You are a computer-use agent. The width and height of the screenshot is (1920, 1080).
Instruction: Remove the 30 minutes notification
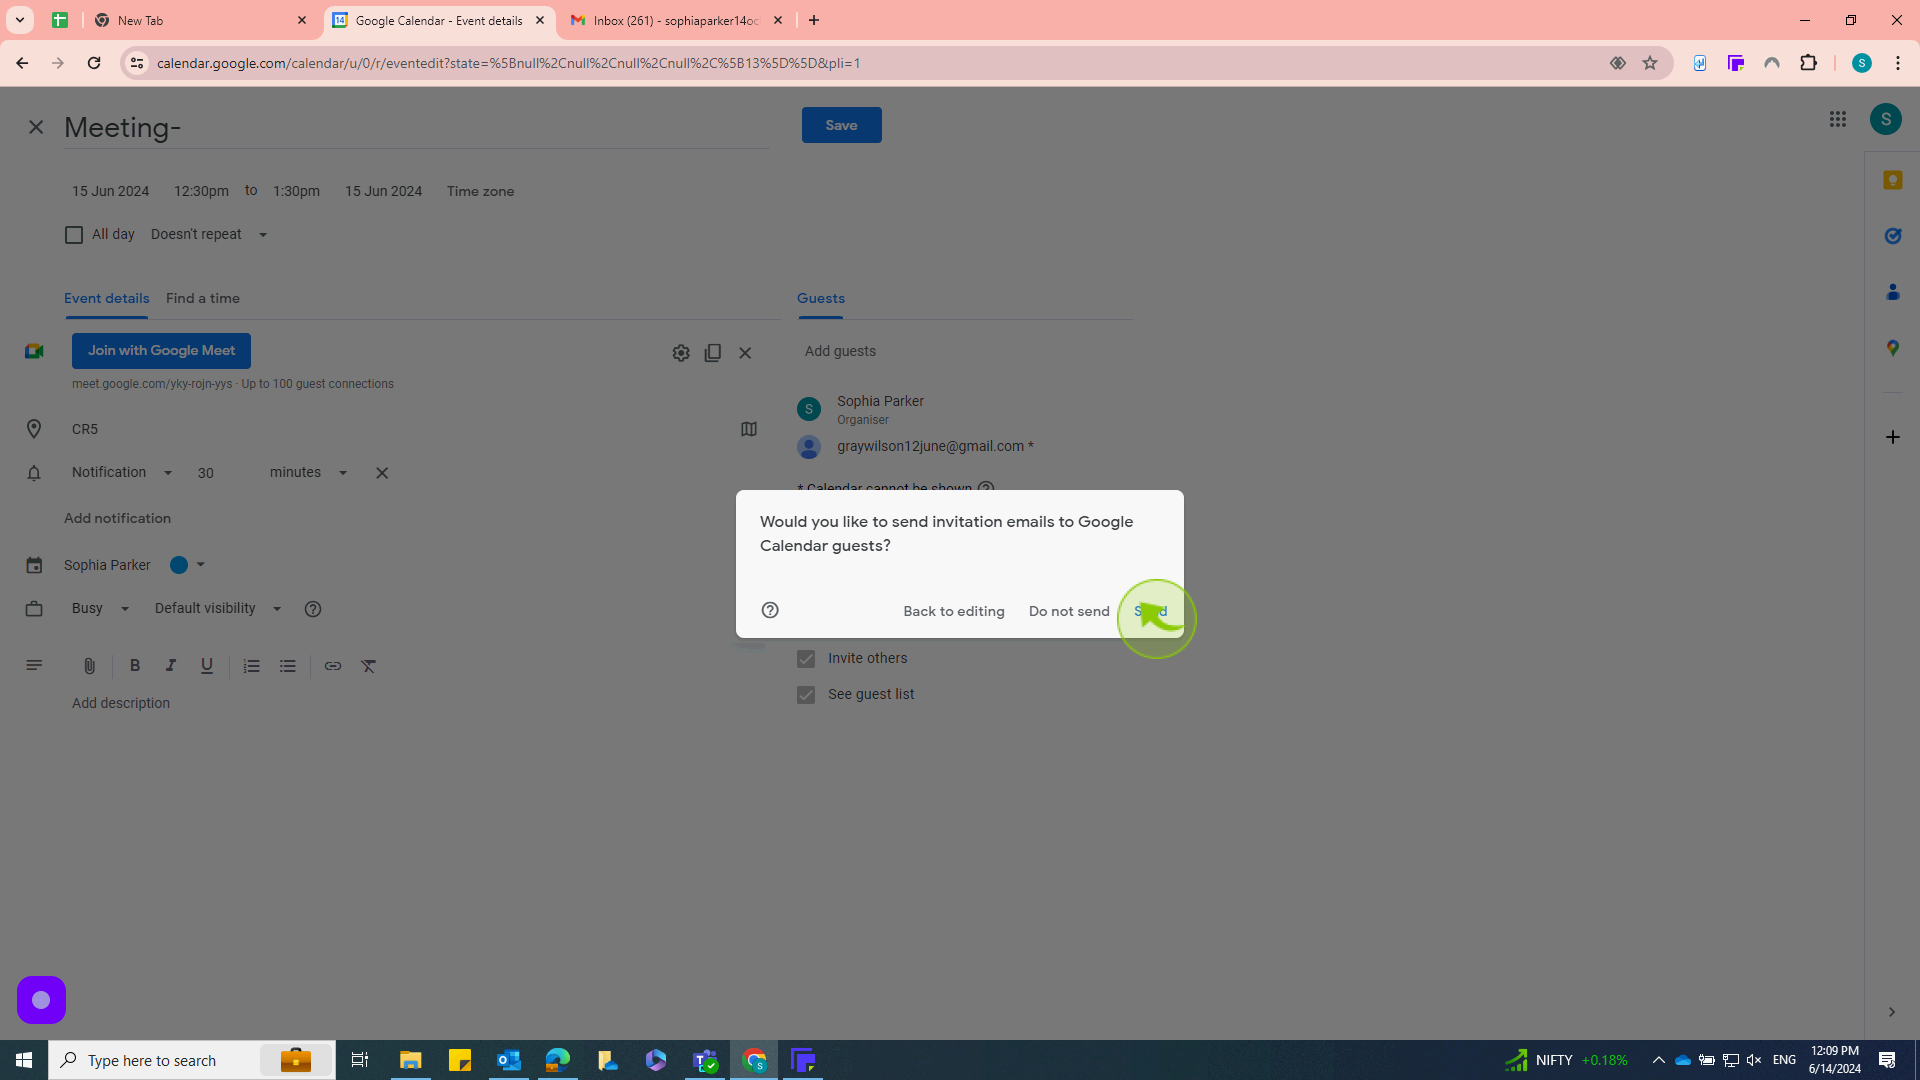[x=382, y=473]
